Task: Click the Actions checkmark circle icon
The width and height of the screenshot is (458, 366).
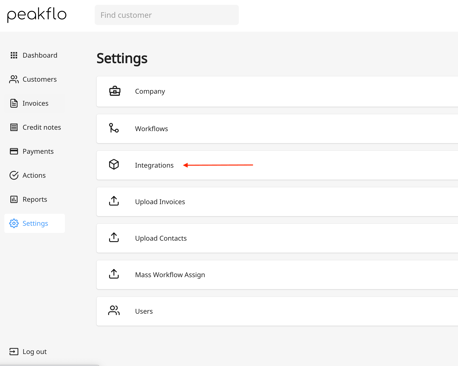Action: click(x=14, y=175)
